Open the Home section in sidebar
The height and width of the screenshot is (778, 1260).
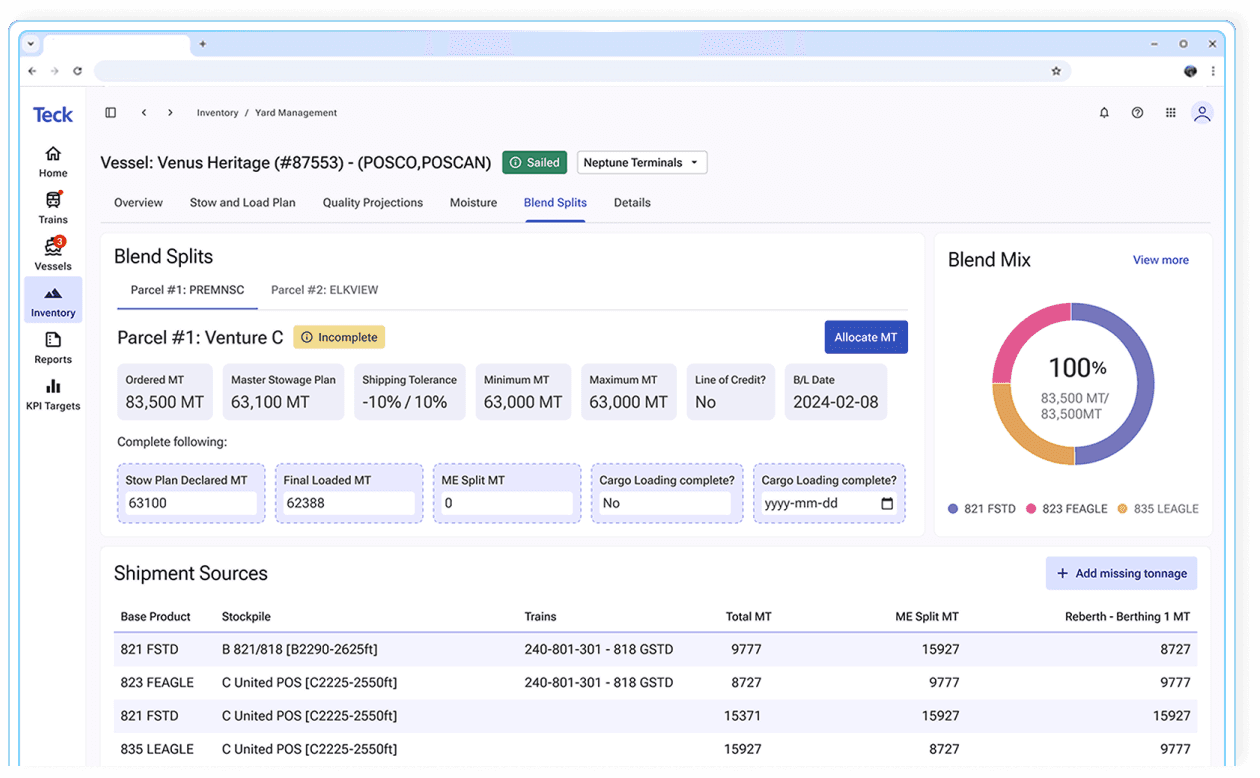pos(53,161)
